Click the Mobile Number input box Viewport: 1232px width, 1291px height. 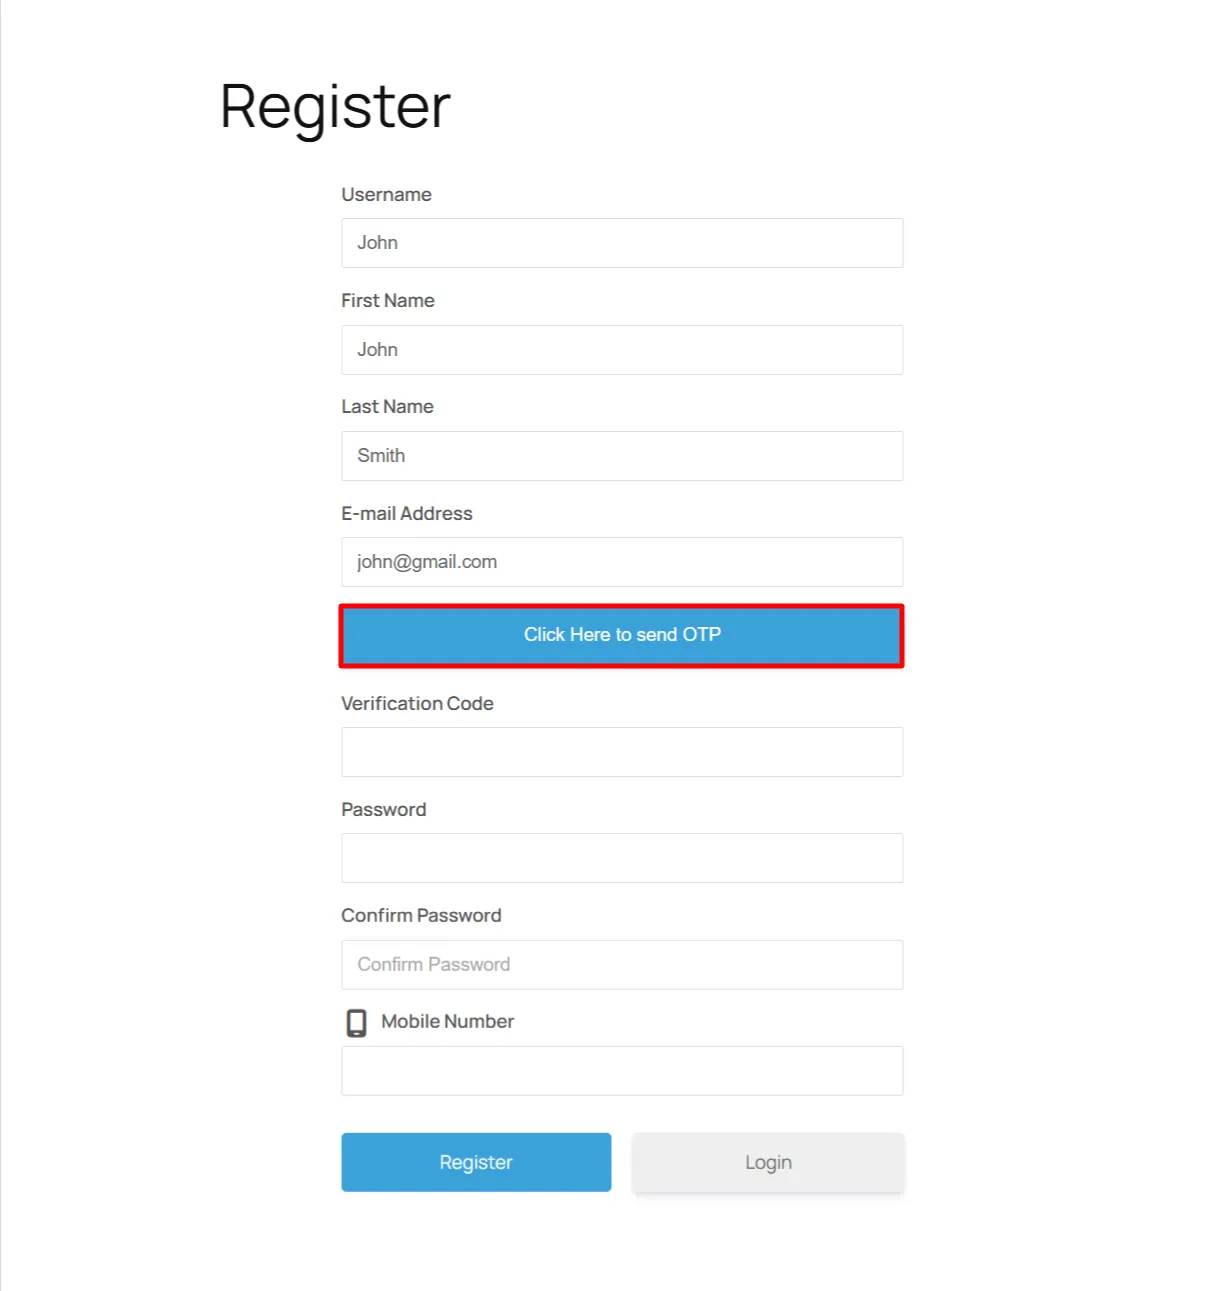(x=621, y=1070)
